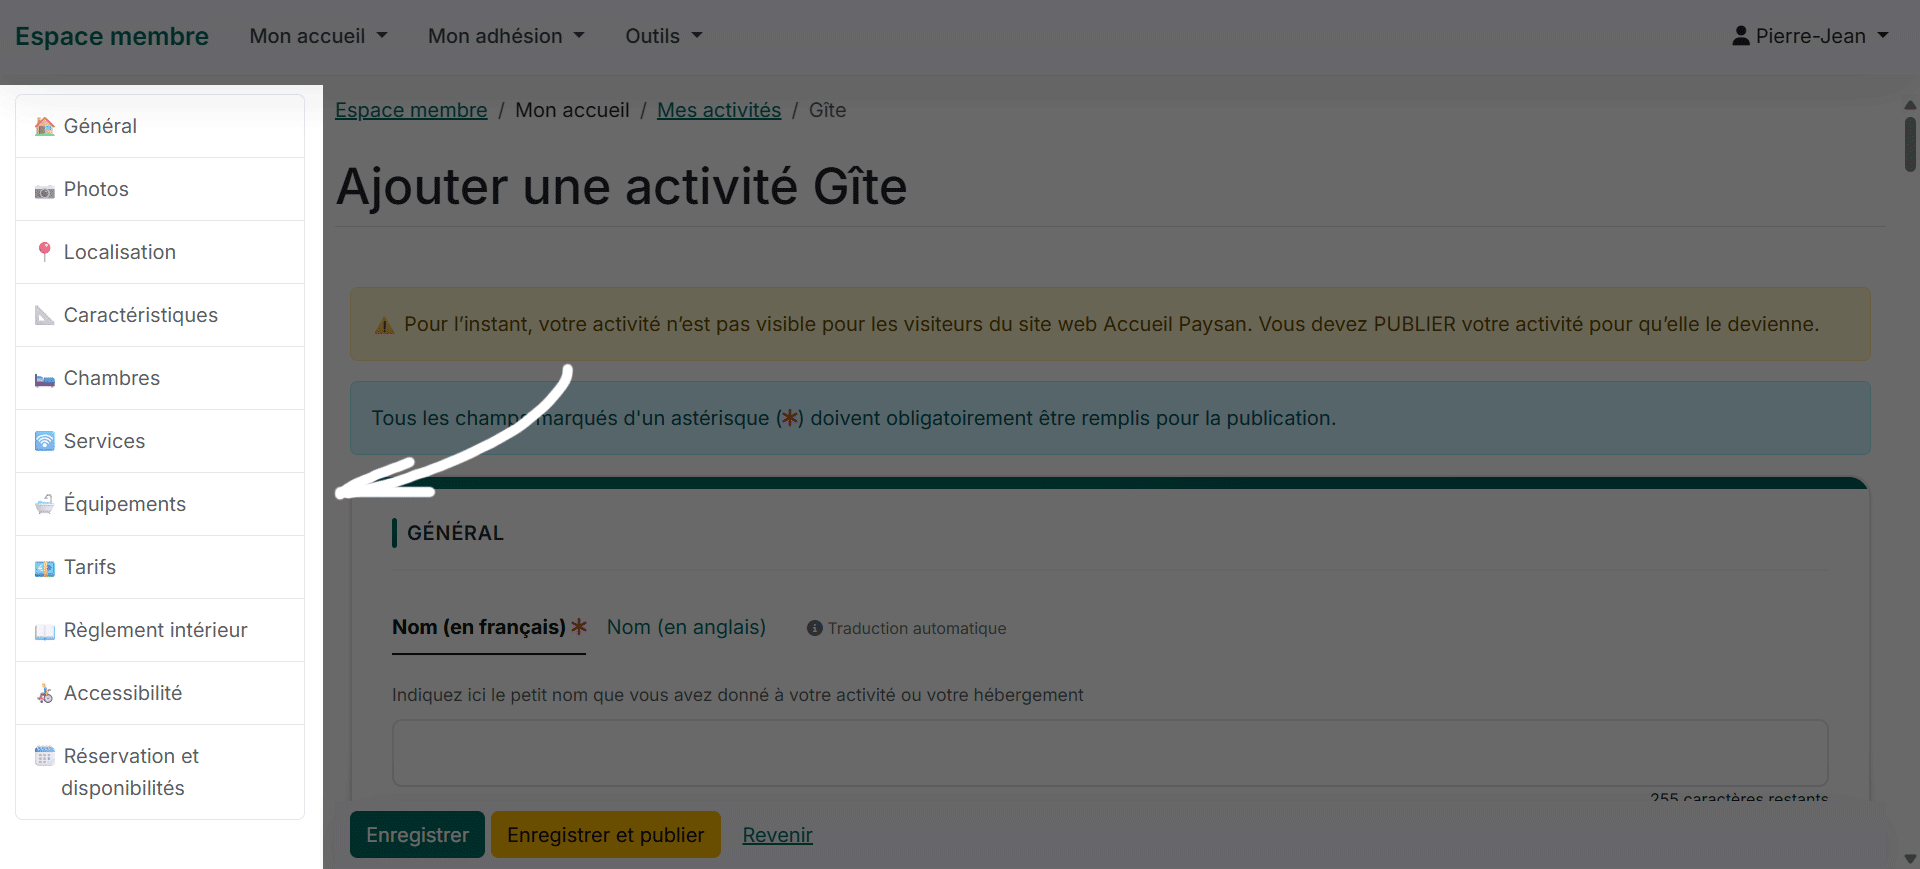Image resolution: width=1920 pixels, height=869 pixels.
Task: Click the bathtub icon for Équipements
Action: 44,505
